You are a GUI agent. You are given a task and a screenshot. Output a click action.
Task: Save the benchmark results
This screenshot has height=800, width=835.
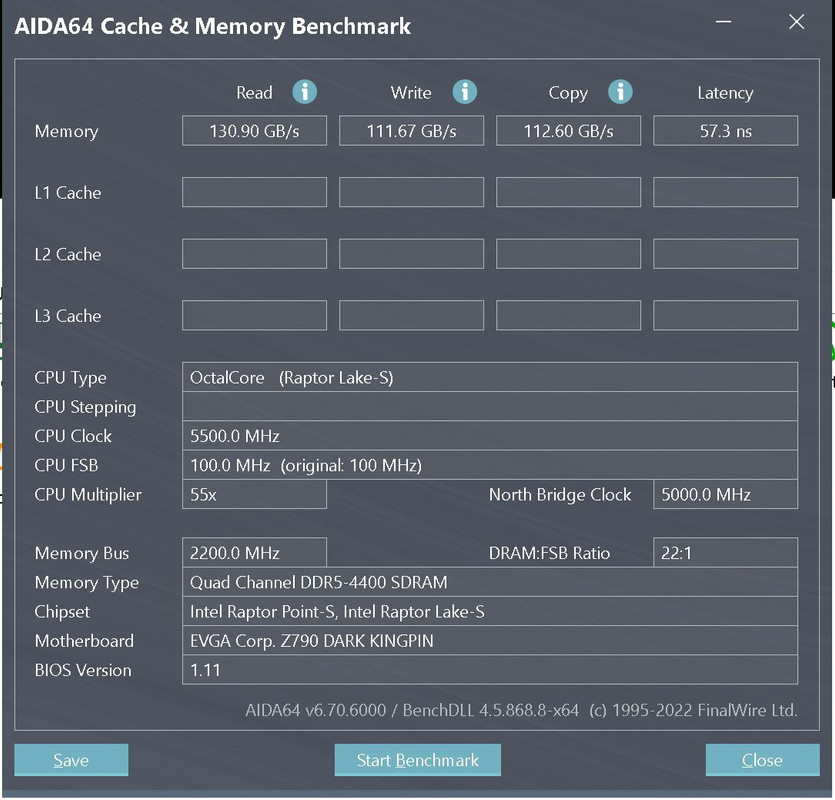pos(71,760)
